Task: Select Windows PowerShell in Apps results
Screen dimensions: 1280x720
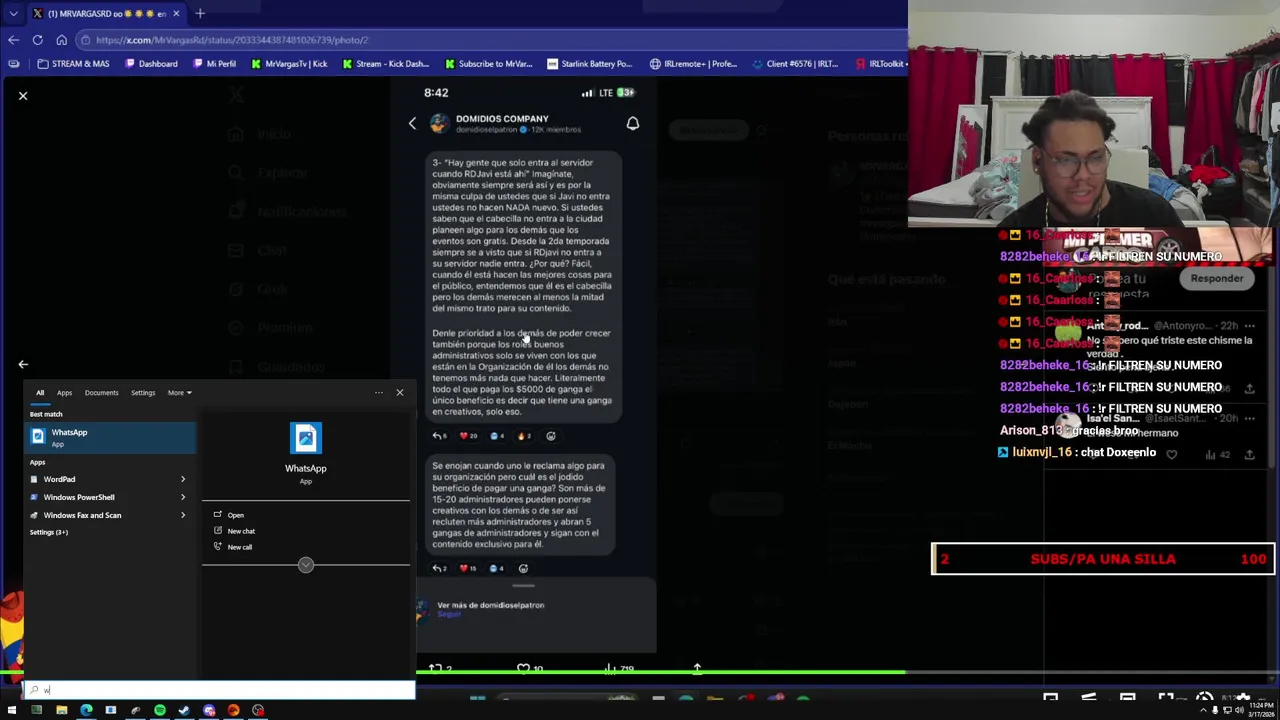Action: coord(100,497)
